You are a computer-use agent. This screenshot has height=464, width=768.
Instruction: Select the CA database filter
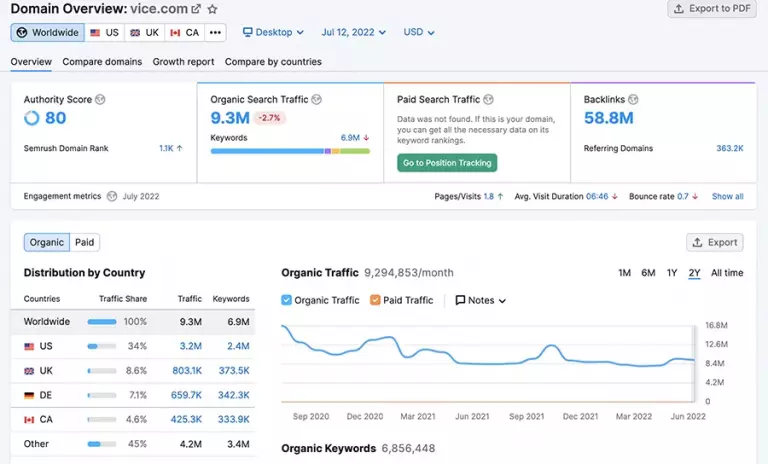click(185, 32)
